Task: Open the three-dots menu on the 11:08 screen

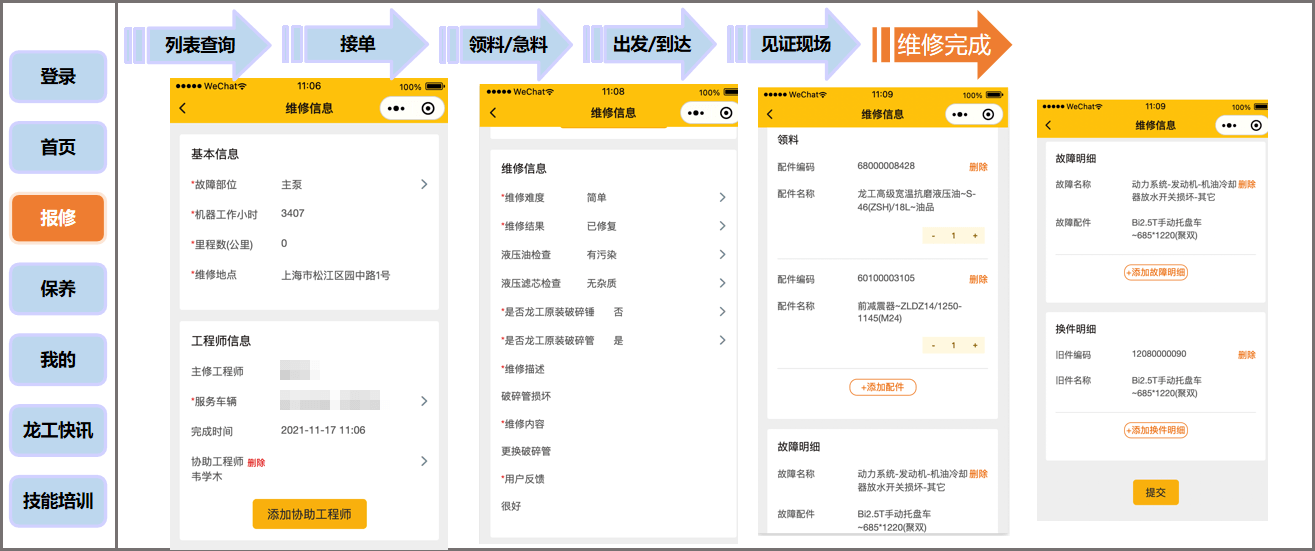Action: (698, 113)
